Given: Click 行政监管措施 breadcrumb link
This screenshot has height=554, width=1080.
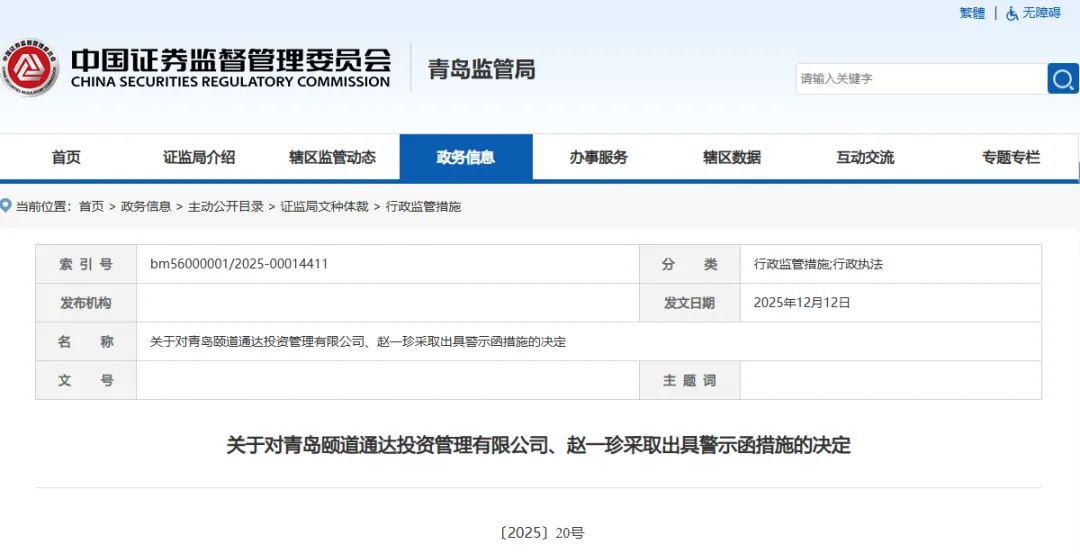Looking at the screenshot, I should point(423,206).
